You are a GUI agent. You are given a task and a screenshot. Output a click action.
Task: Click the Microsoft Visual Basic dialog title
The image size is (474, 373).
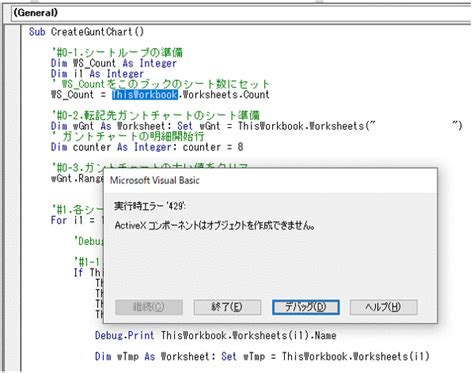155,180
